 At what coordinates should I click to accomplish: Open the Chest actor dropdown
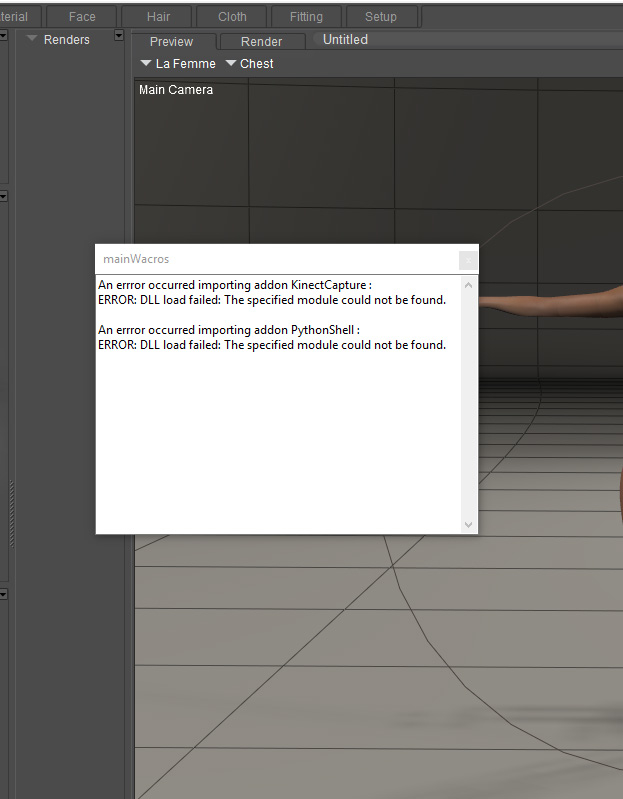pyautogui.click(x=250, y=64)
